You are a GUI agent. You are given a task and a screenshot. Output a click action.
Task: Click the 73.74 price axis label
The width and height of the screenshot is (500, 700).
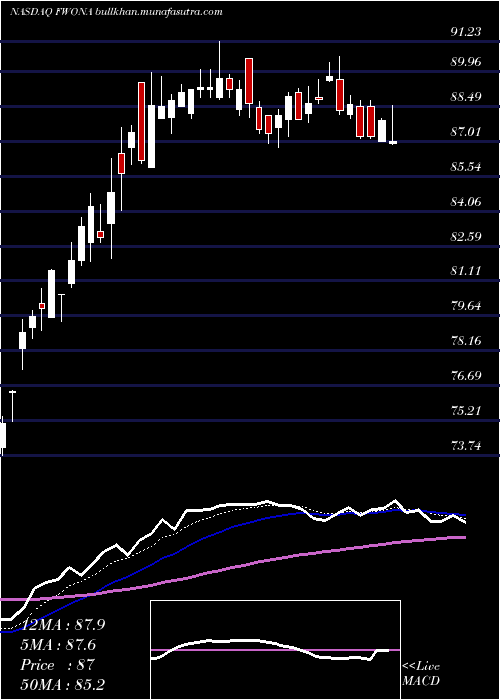466,446
